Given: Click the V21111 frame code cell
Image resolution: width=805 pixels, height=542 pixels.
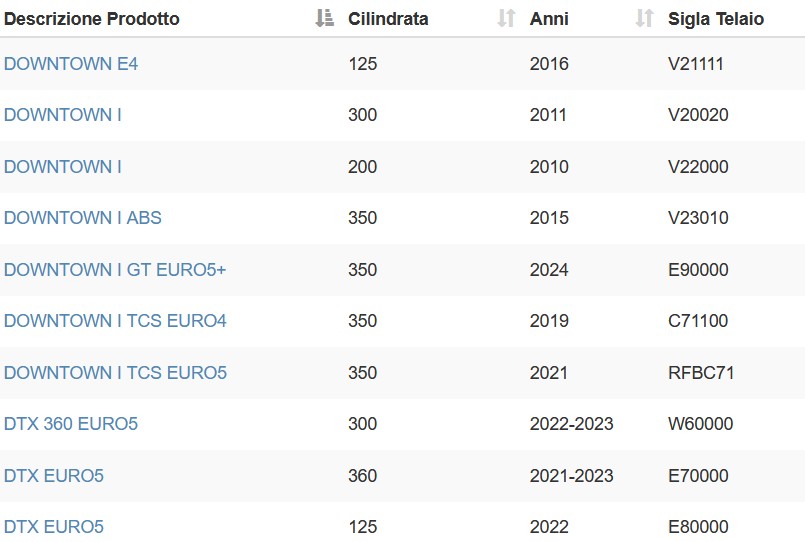Looking at the screenshot, I should (696, 64).
